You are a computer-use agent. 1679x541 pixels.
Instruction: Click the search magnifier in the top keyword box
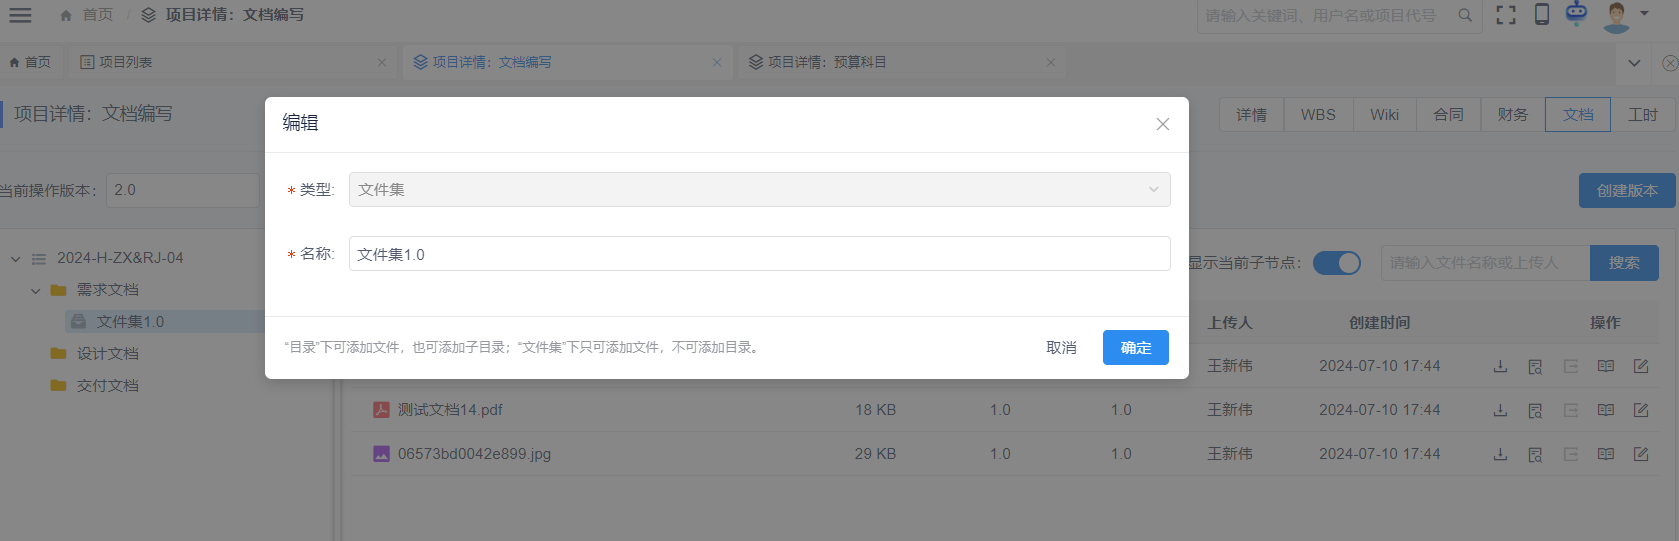pos(1465,15)
